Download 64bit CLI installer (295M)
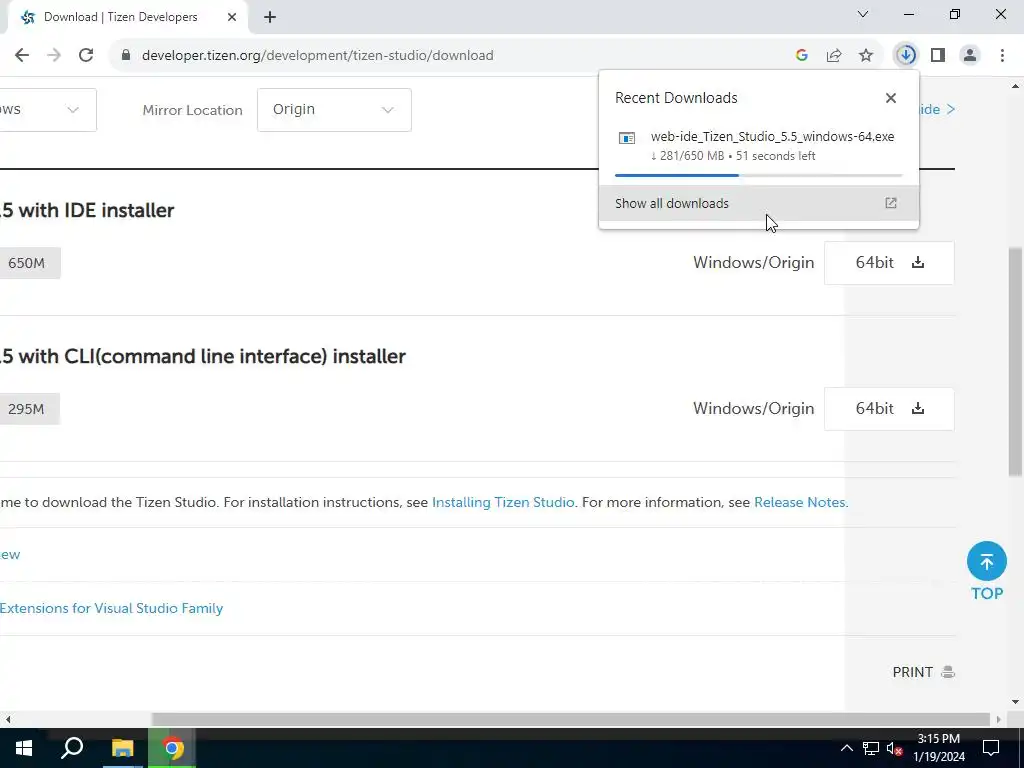The image size is (1024, 768). pyautogui.click(x=889, y=409)
